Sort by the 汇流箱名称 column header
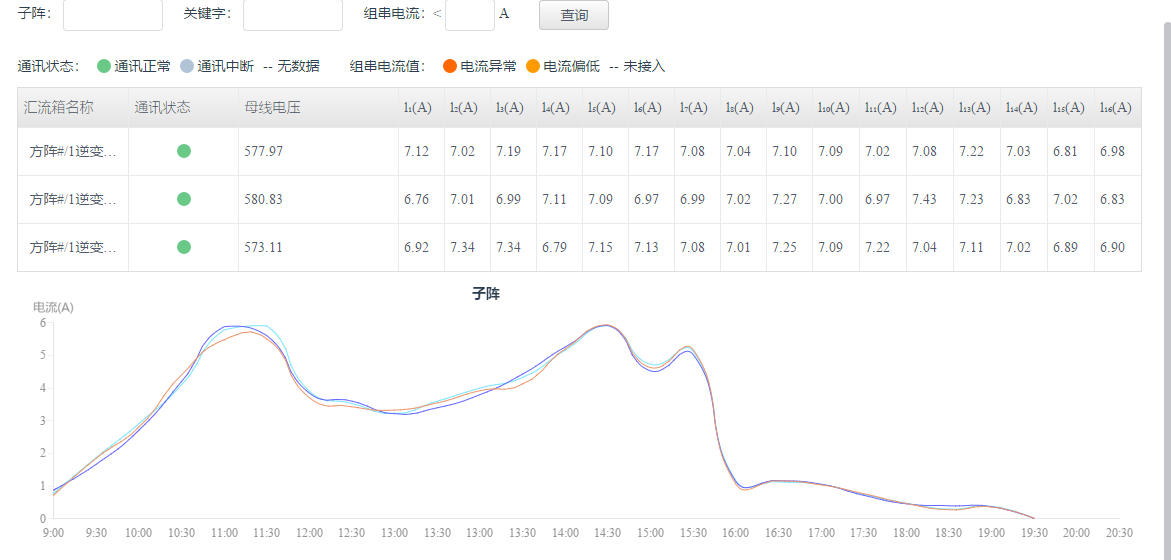 pyautogui.click(x=59, y=107)
